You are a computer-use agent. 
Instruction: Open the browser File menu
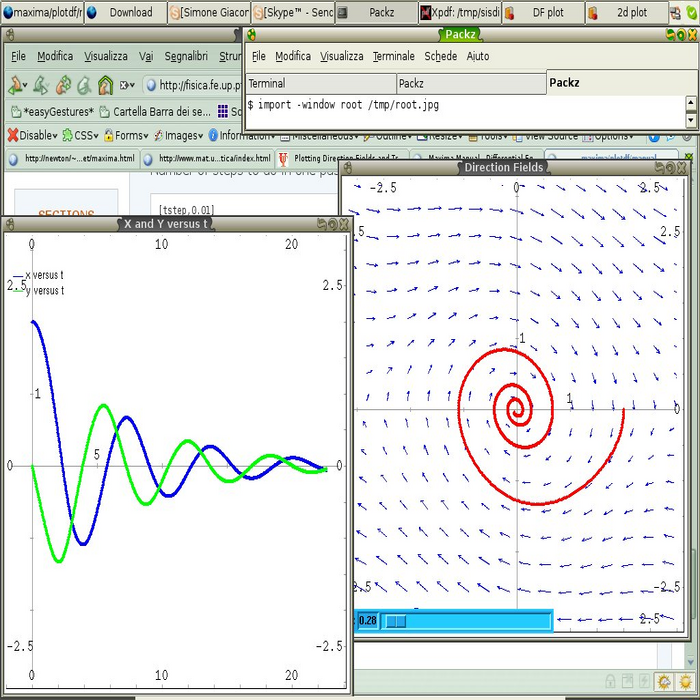[x=18, y=56]
